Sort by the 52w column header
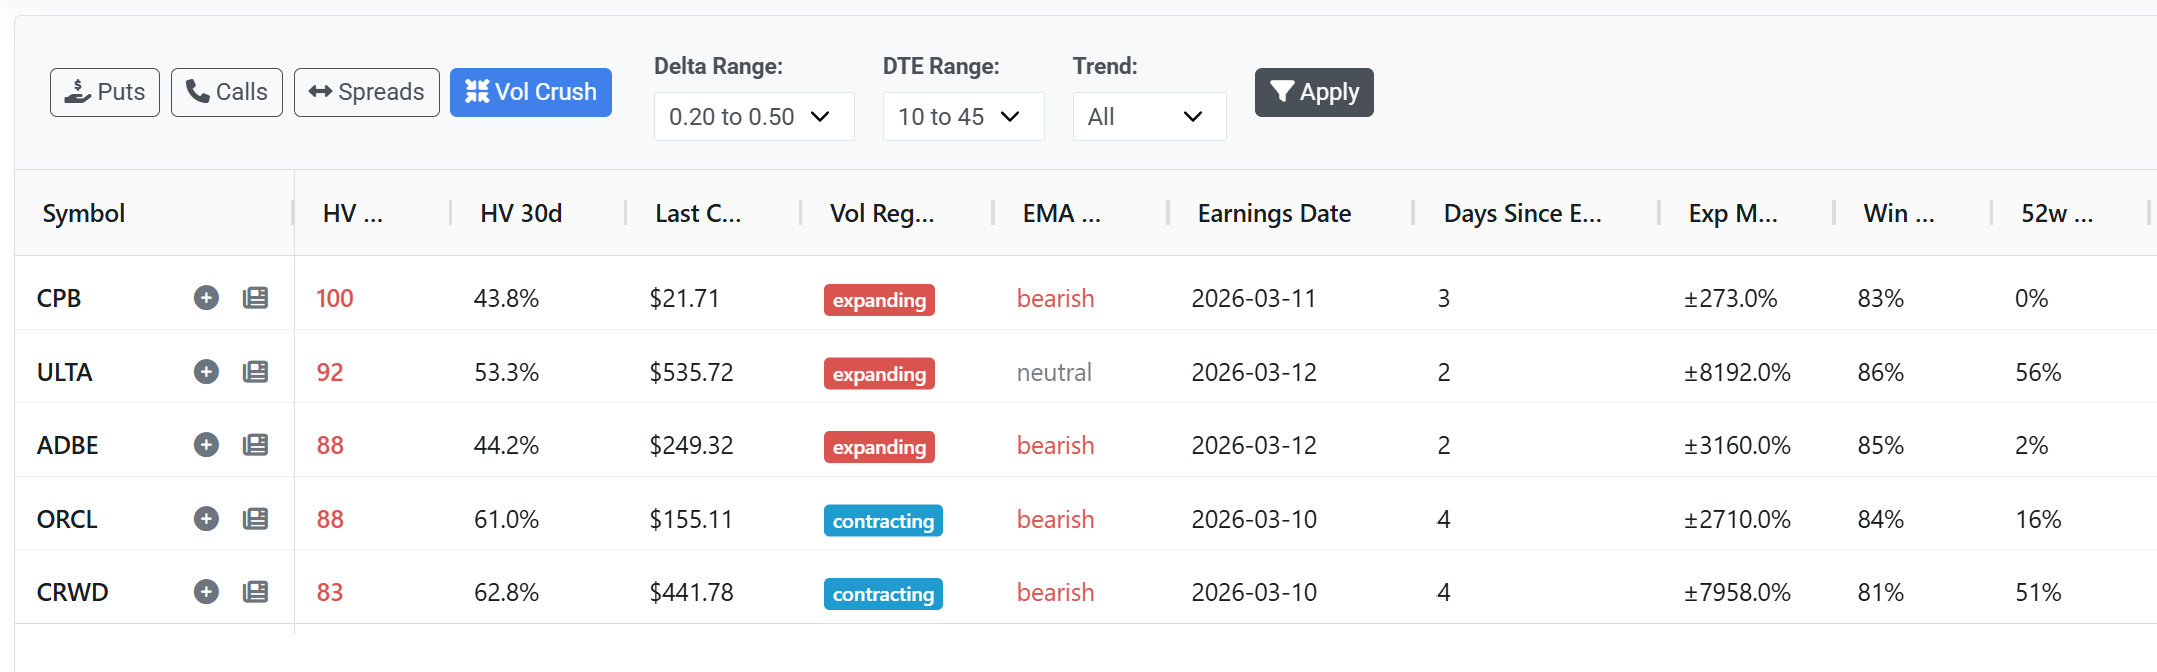The height and width of the screenshot is (672, 2157). point(2057,213)
